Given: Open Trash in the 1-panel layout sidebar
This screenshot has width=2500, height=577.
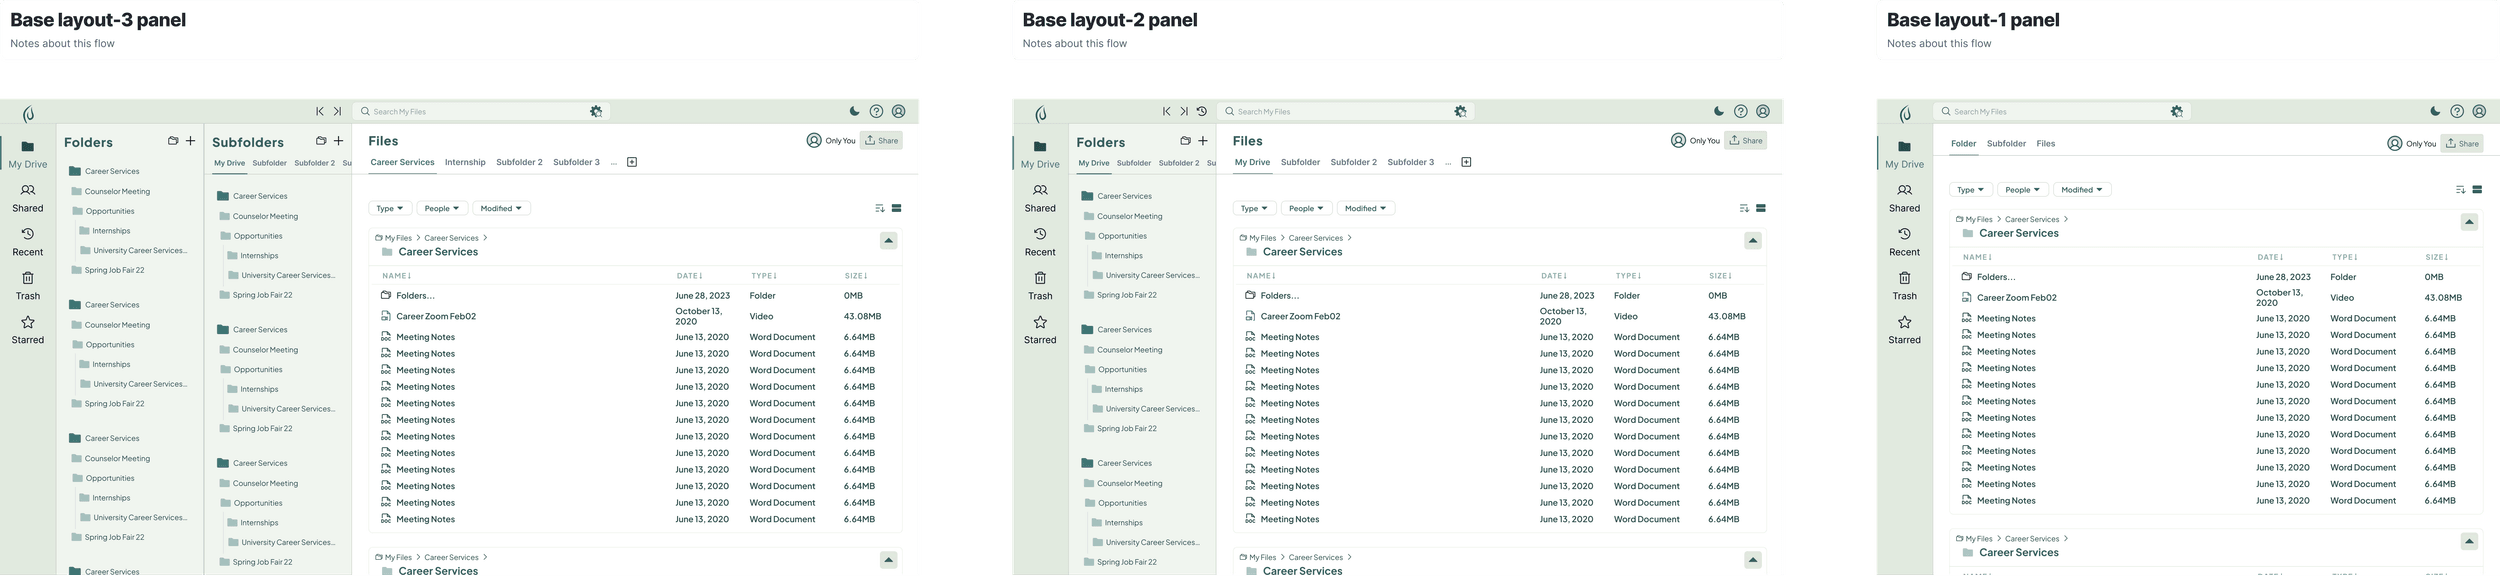Looking at the screenshot, I should pos(1904,286).
